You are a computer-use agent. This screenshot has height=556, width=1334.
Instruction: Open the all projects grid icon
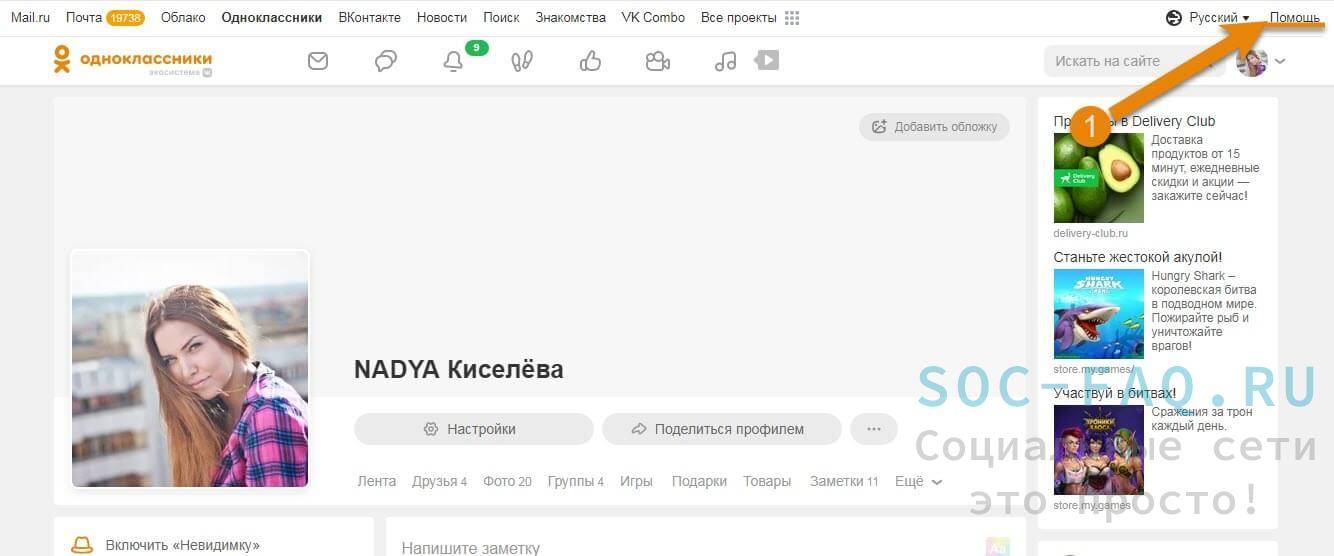pyautogui.click(x=792, y=18)
